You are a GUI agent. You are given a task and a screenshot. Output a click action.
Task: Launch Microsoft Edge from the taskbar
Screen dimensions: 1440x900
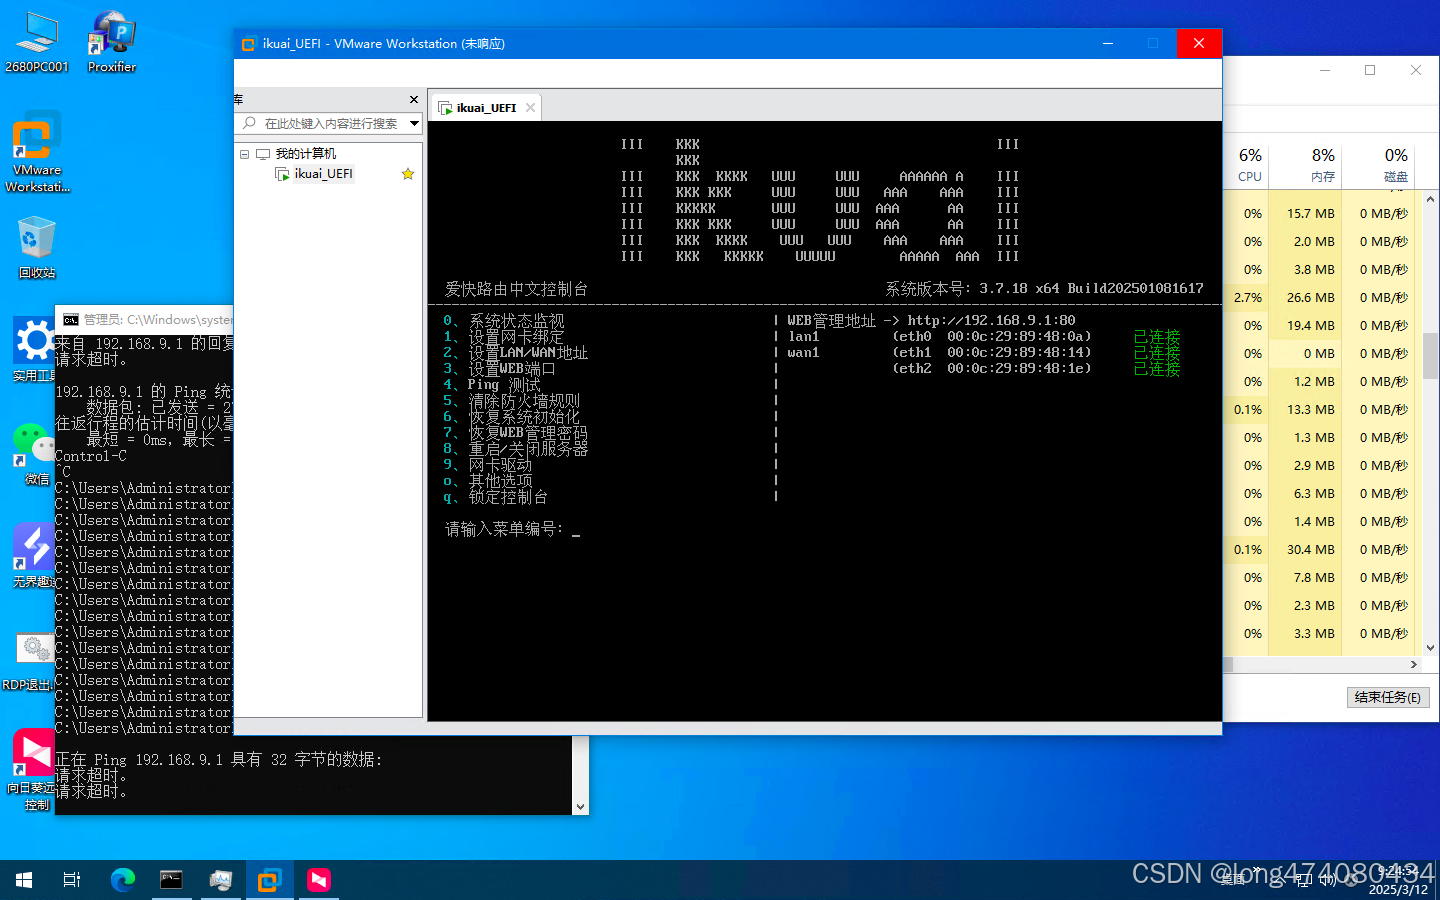[x=122, y=880]
